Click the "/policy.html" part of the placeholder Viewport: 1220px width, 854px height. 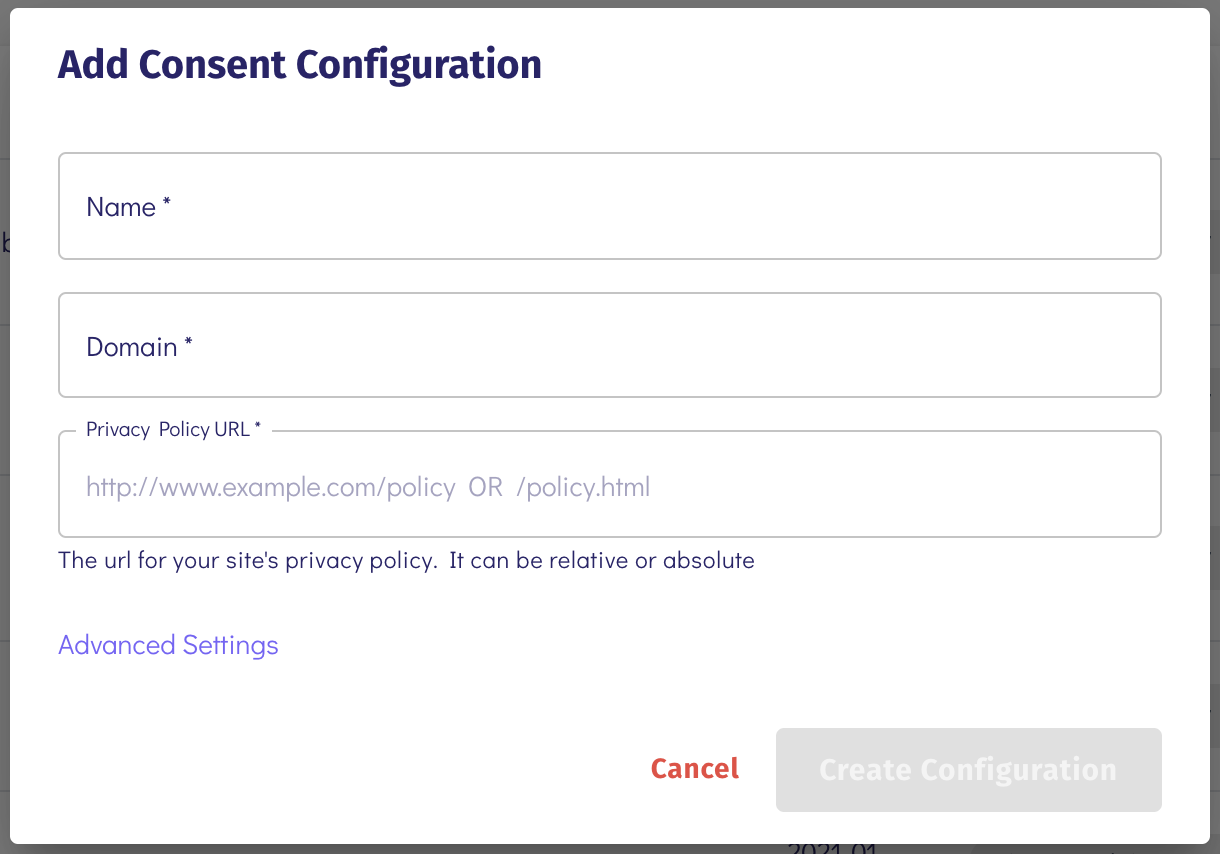tap(584, 488)
